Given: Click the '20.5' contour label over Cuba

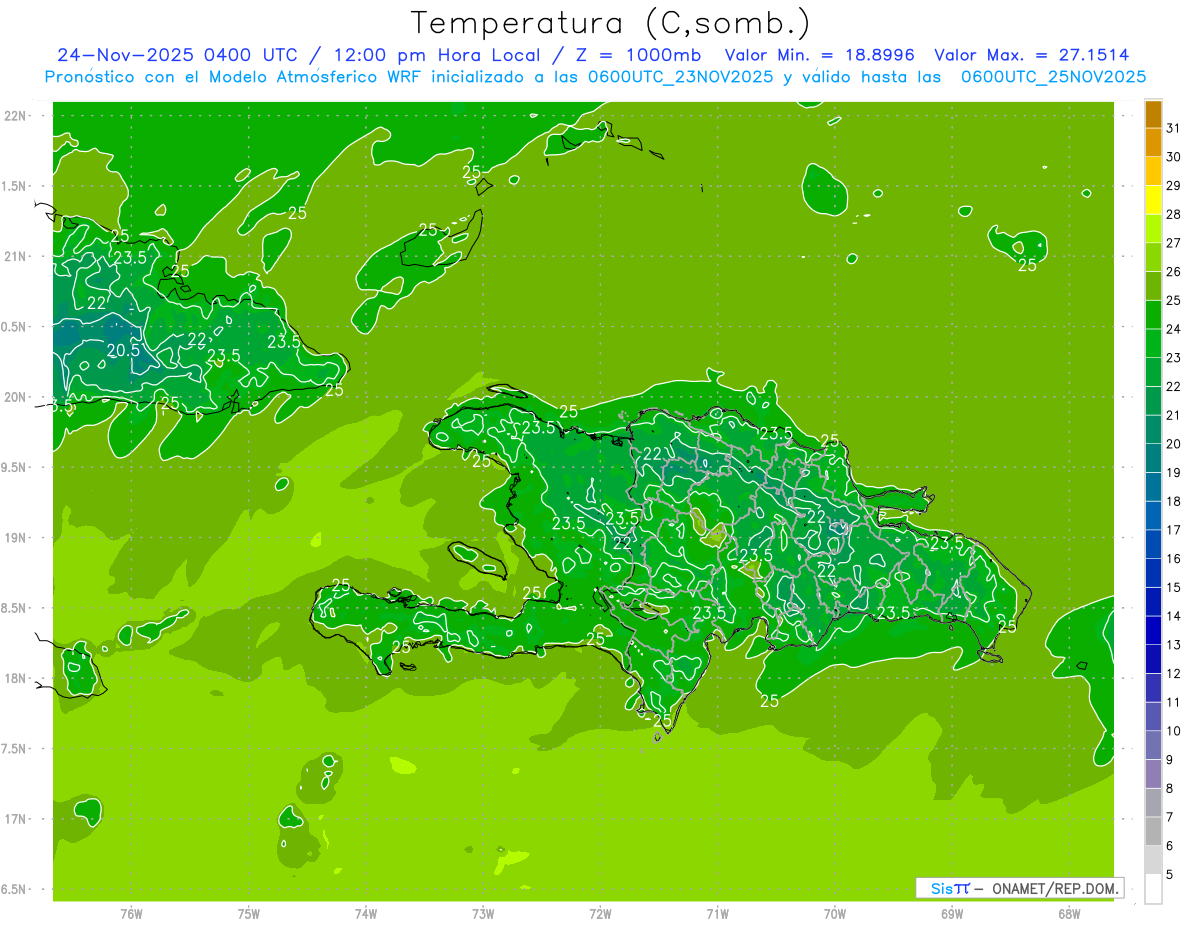Looking at the screenshot, I should pos(123,350).
